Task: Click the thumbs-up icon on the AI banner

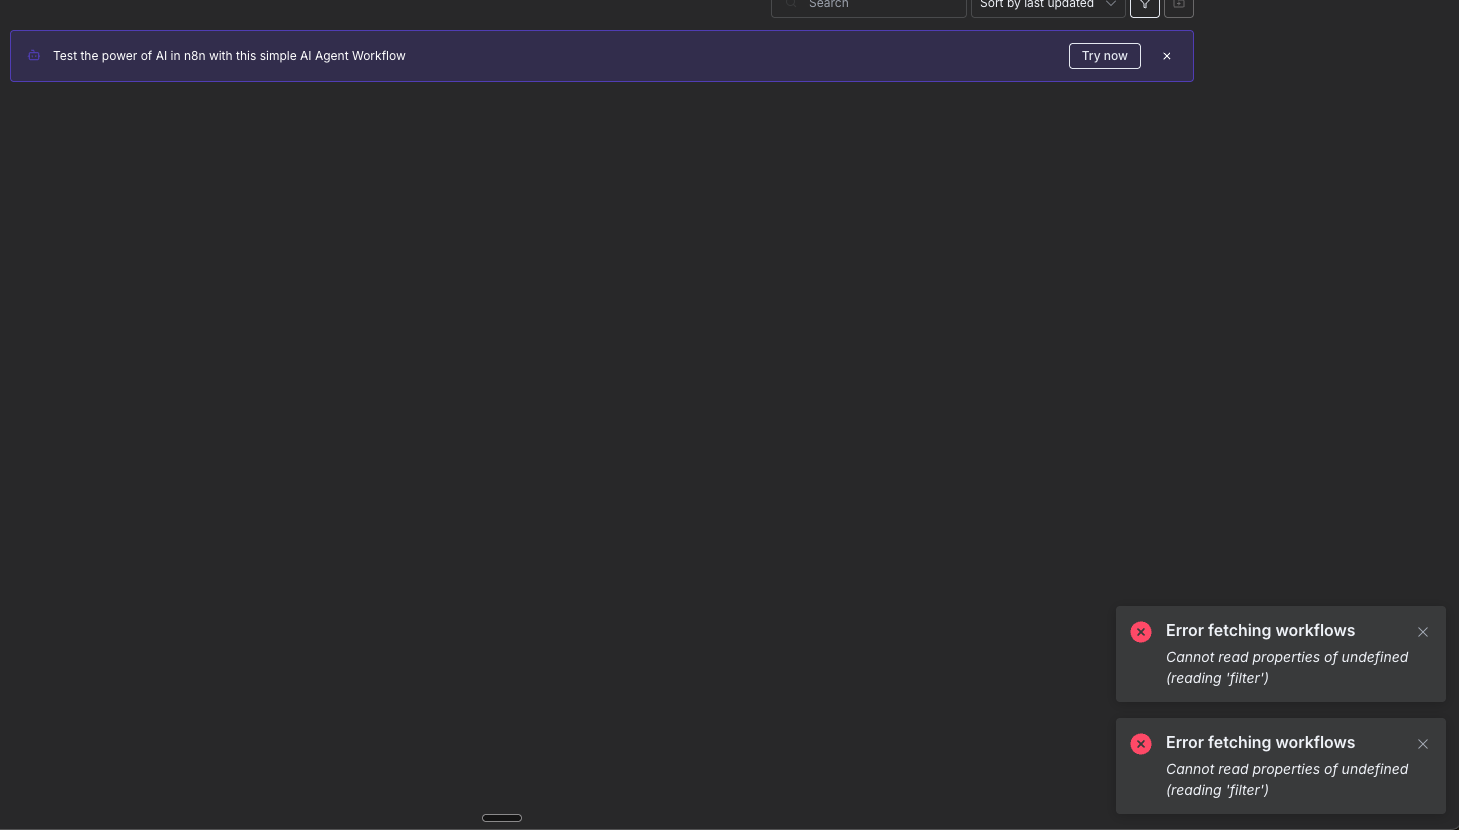Action: (x=33, y=55)
